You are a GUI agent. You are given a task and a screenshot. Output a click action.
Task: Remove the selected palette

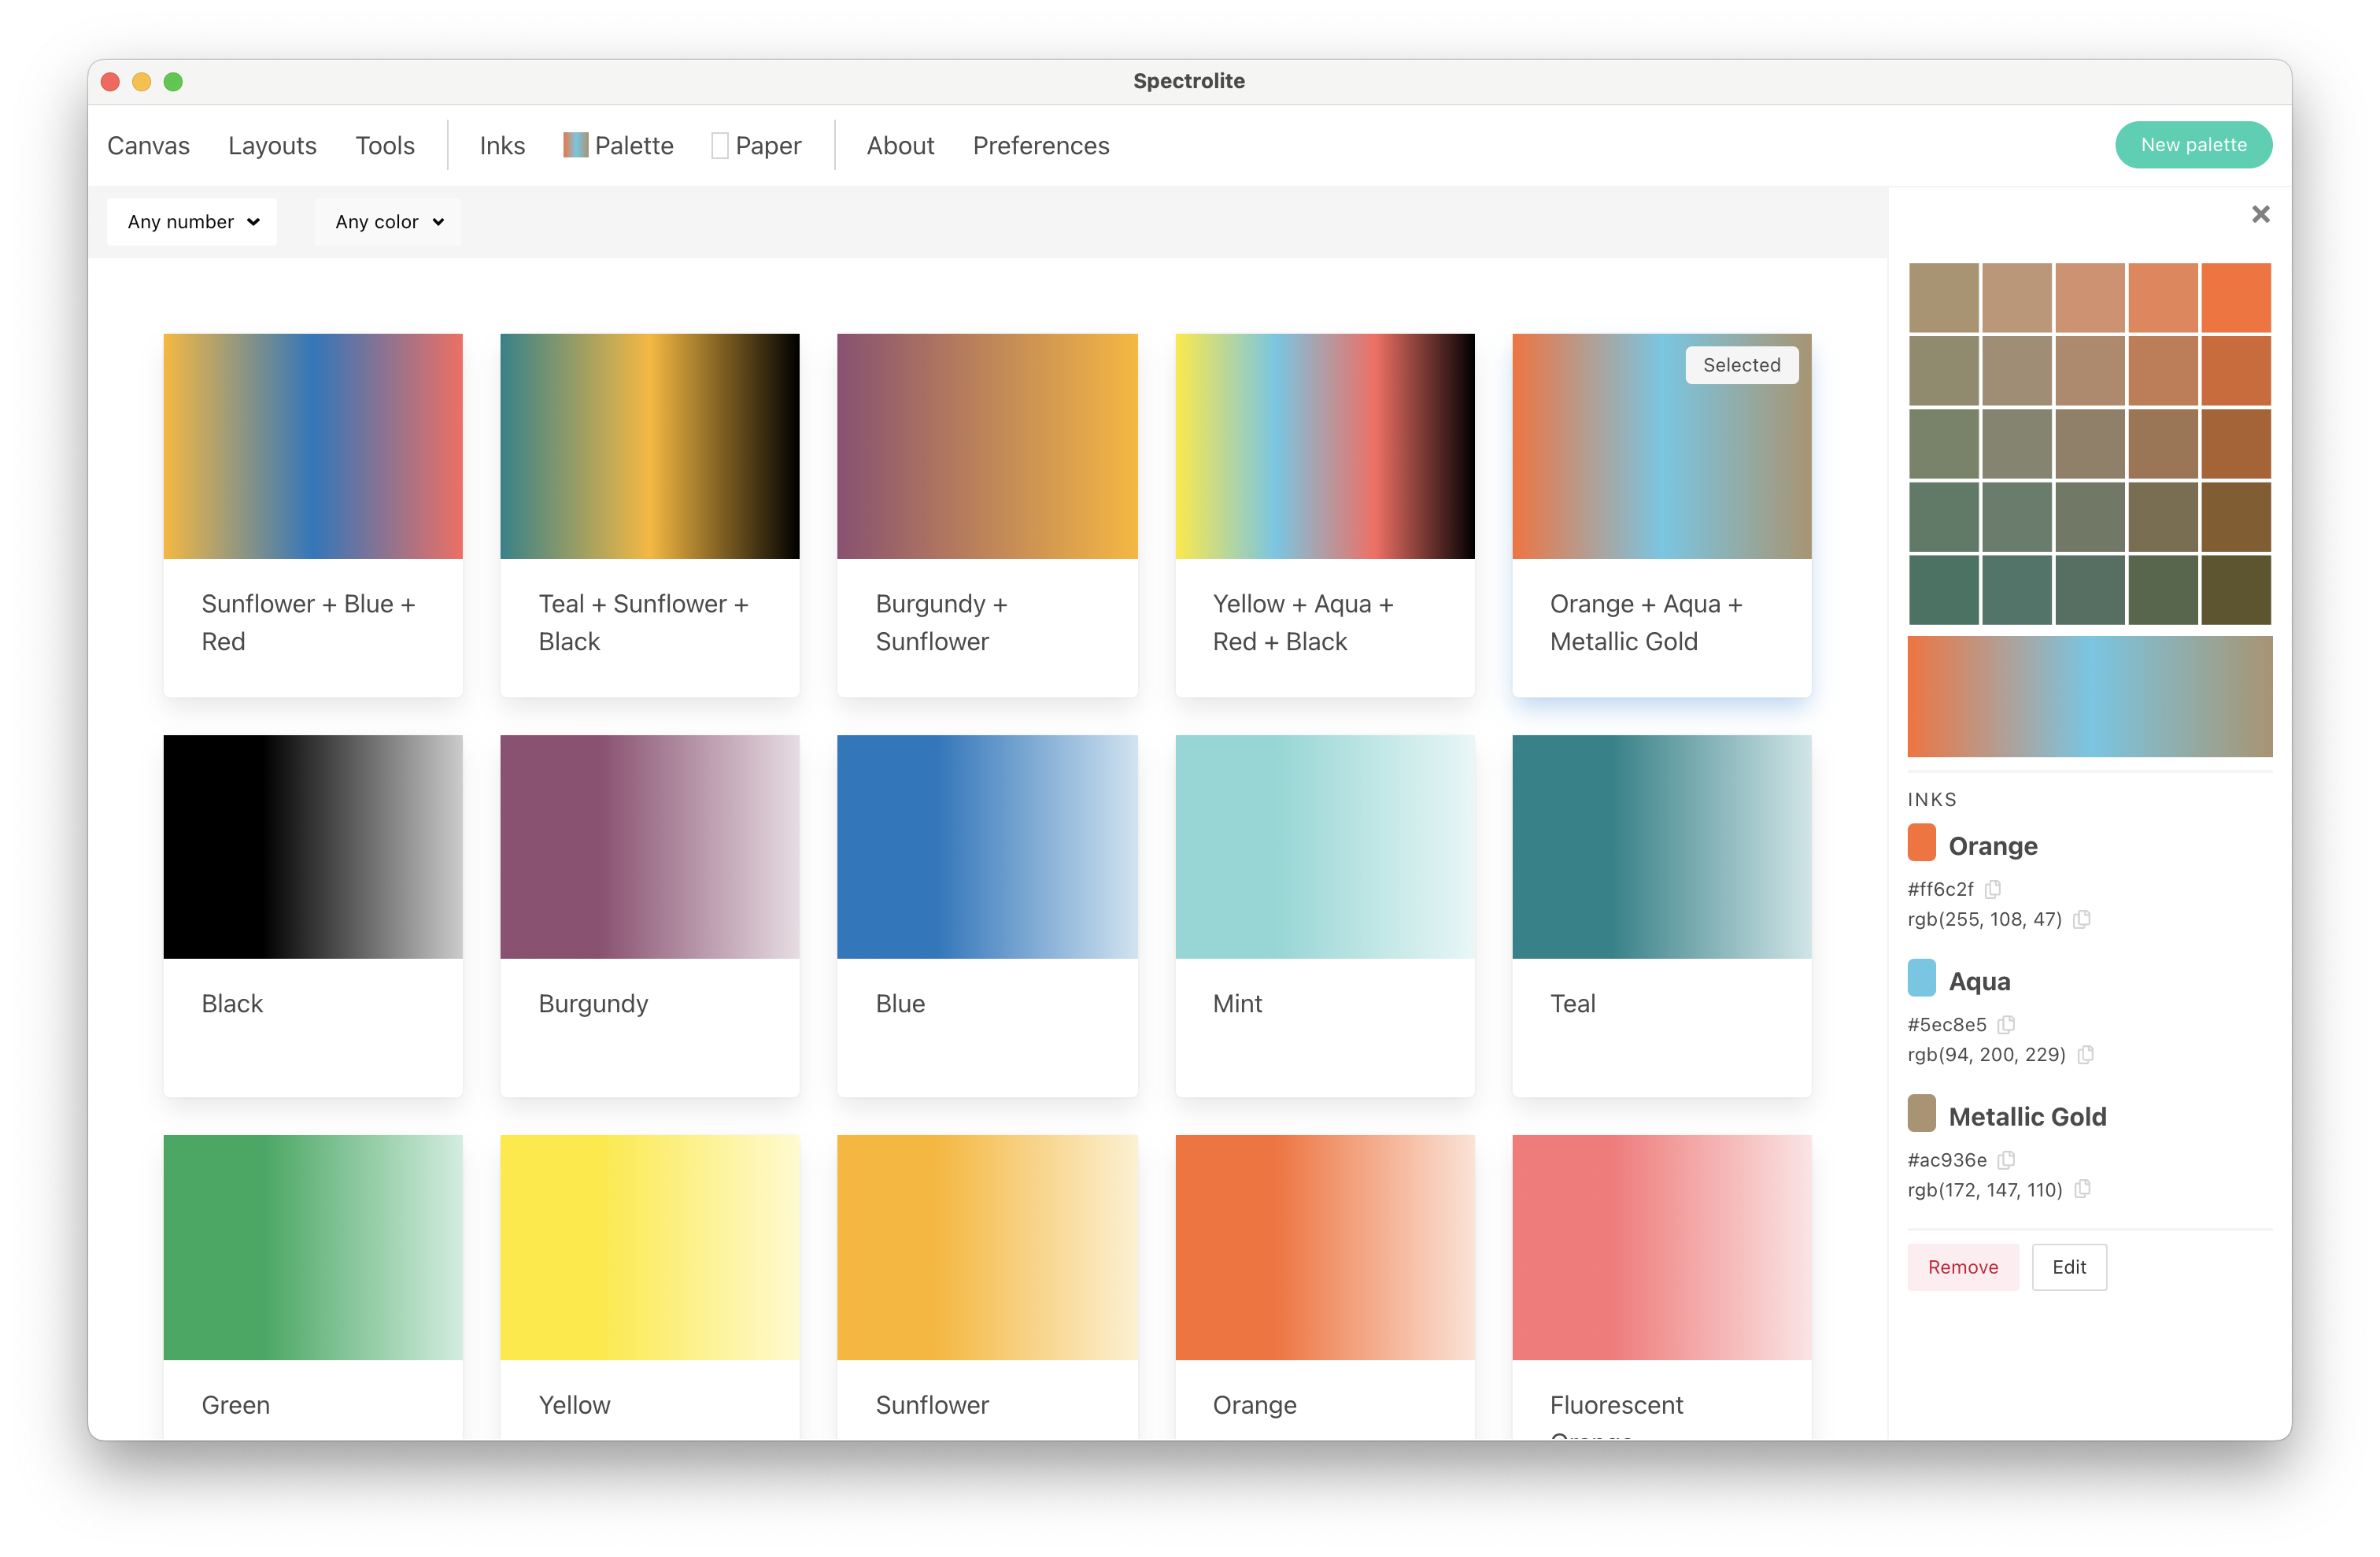(x=1962, y=1267)
